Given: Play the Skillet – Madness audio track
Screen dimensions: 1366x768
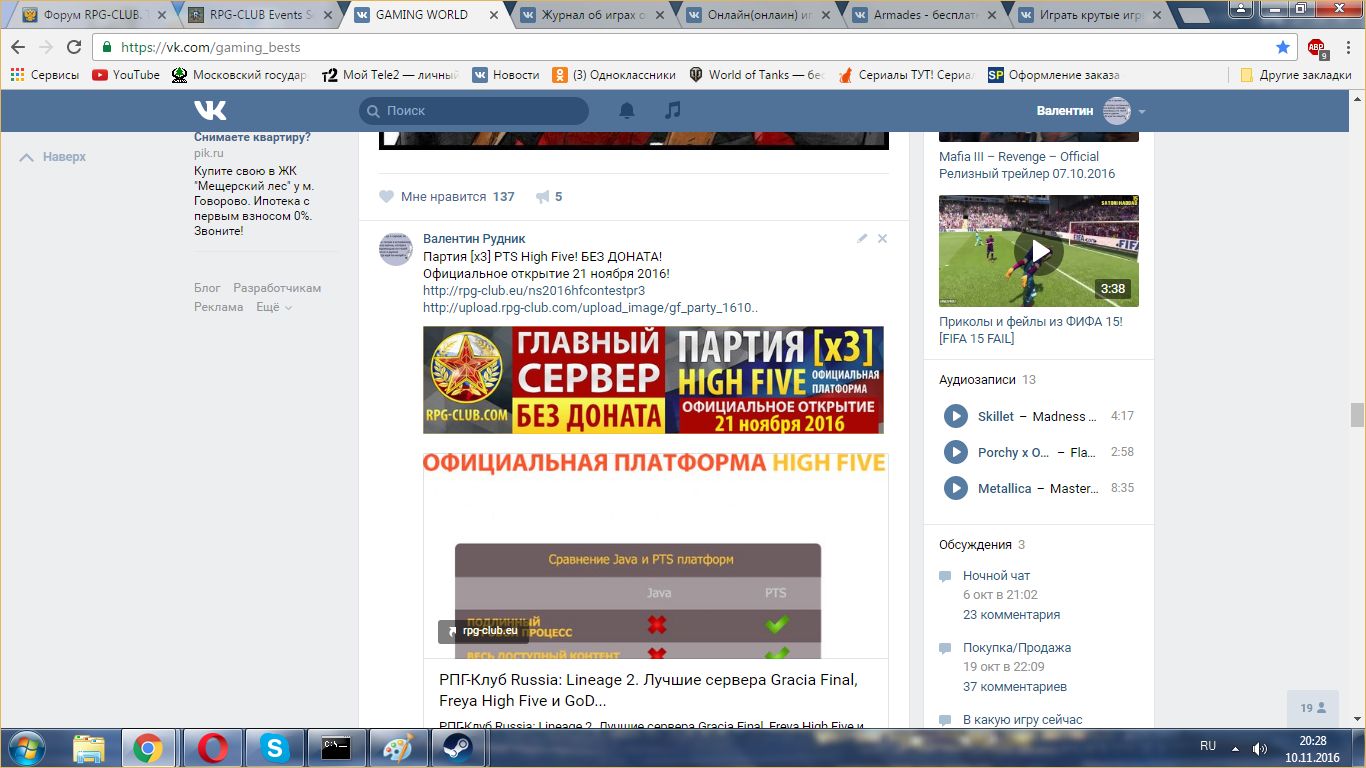Looking at the screenshot, I should pos(956,416).
